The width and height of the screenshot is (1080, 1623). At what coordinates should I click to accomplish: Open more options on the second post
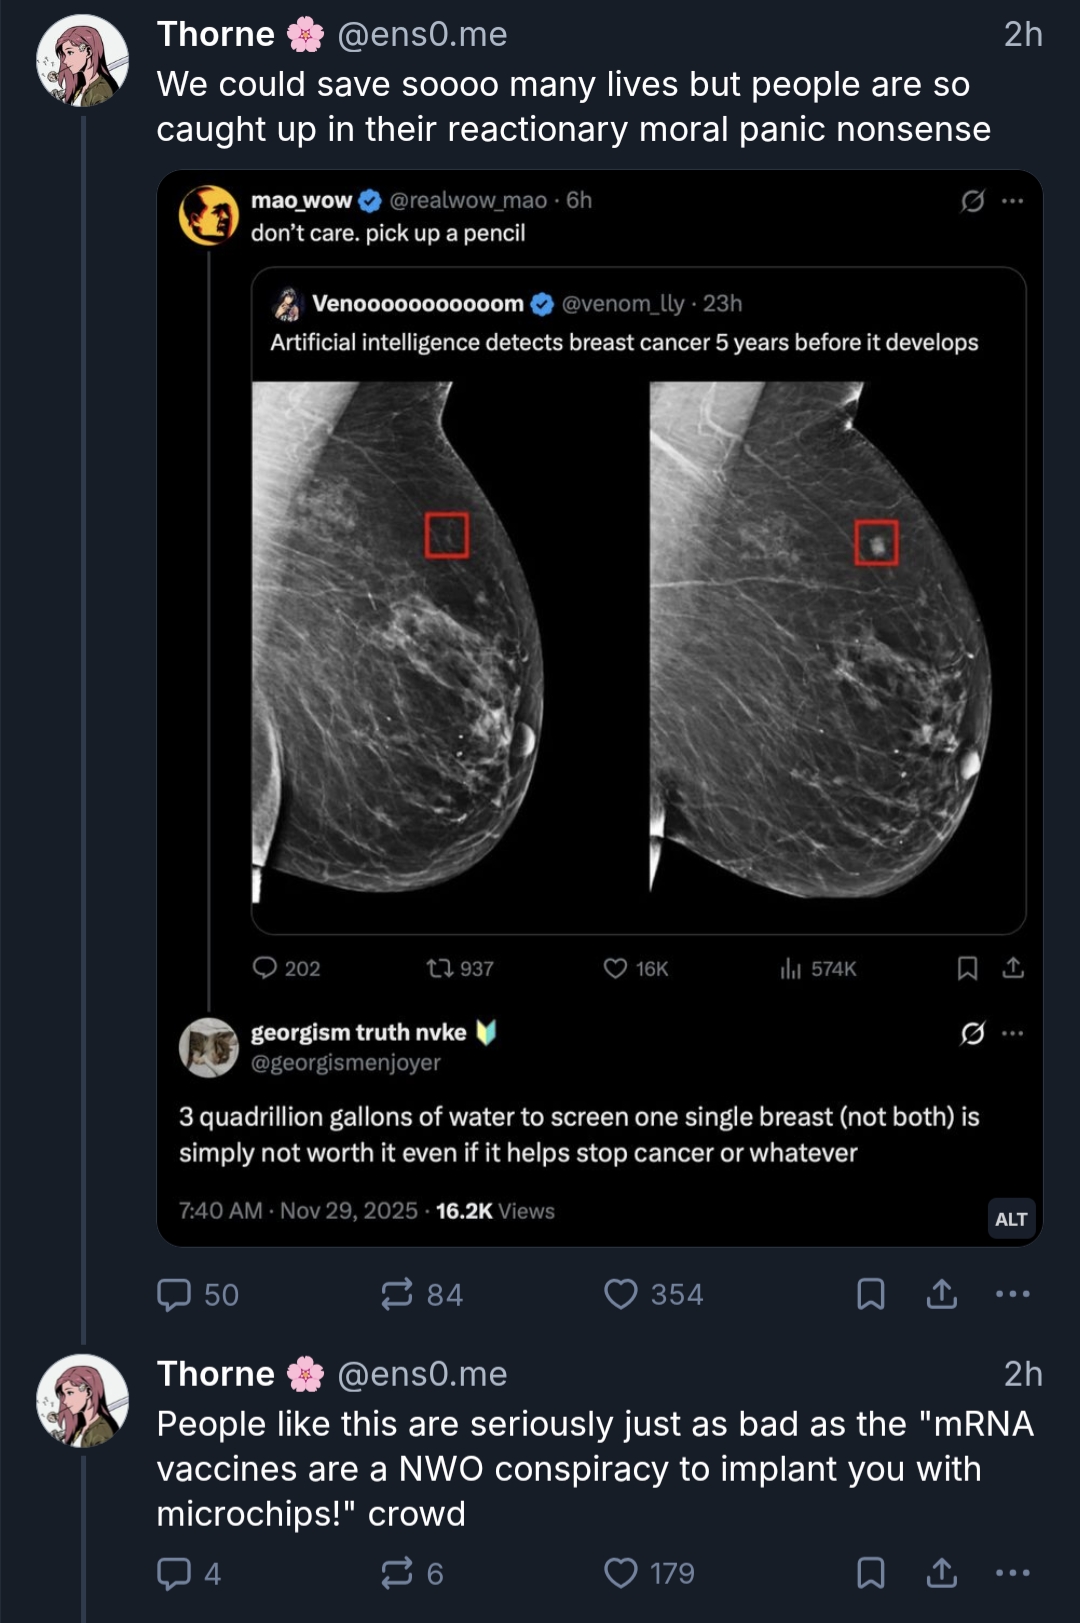point(1013,1573)
